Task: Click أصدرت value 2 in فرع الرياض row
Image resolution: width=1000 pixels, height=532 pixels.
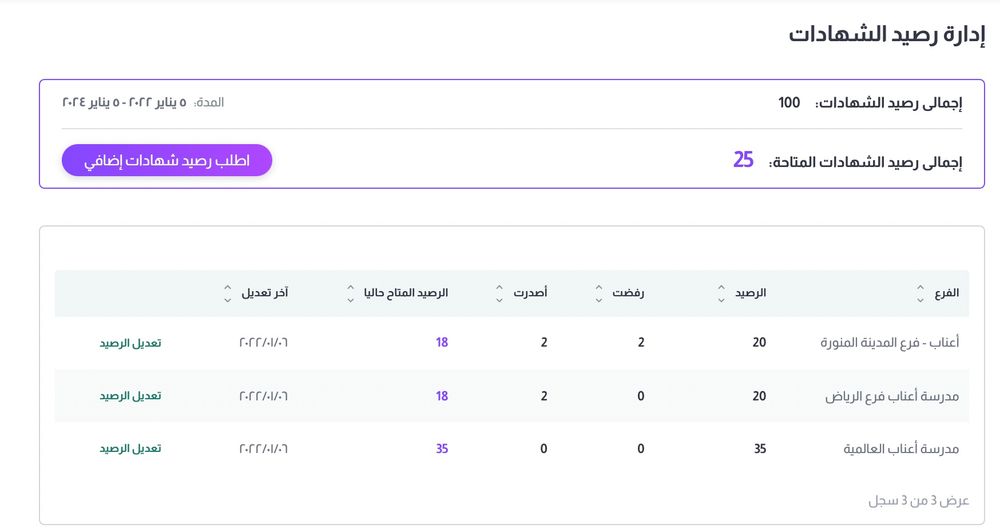Action: click(544, 396)
